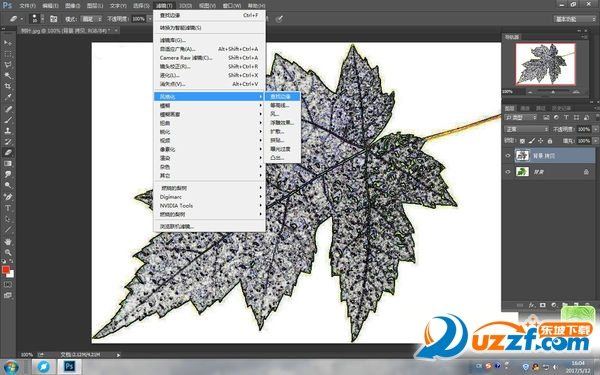Choose the Horizontal Type tool
The image size is (600, 375).
8,208
